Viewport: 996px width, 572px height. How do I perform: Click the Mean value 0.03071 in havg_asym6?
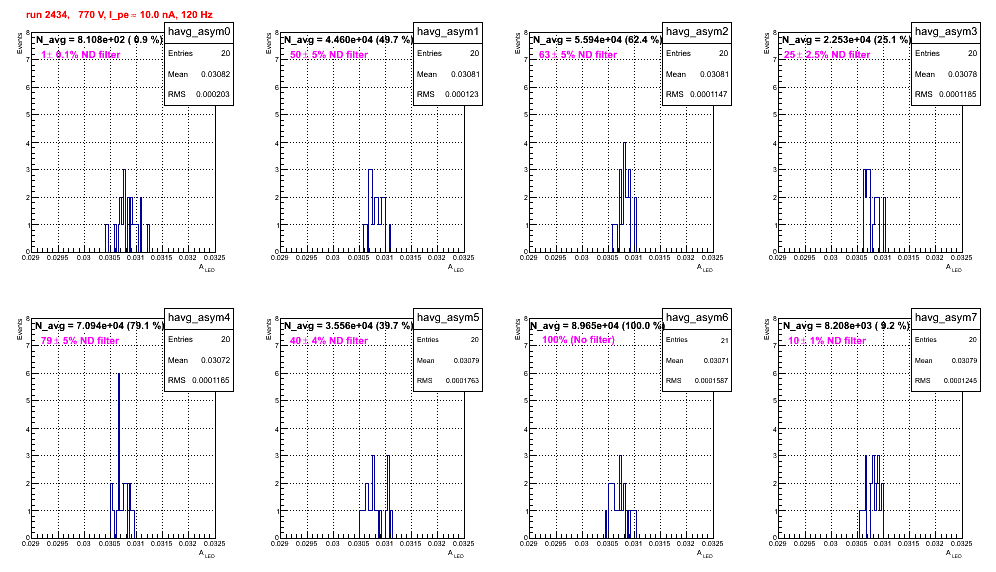pyautogui.click(x=716, y=360)
